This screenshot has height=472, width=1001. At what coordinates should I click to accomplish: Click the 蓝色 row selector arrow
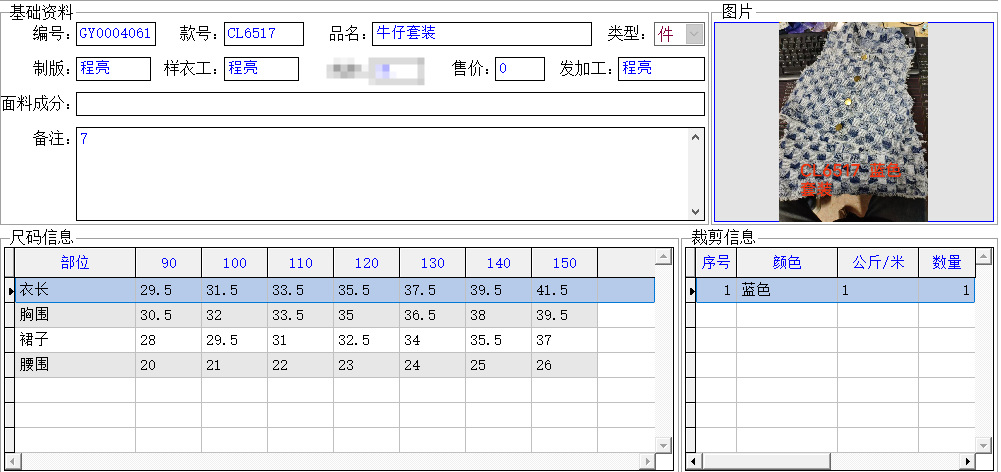tap(691, 291)
